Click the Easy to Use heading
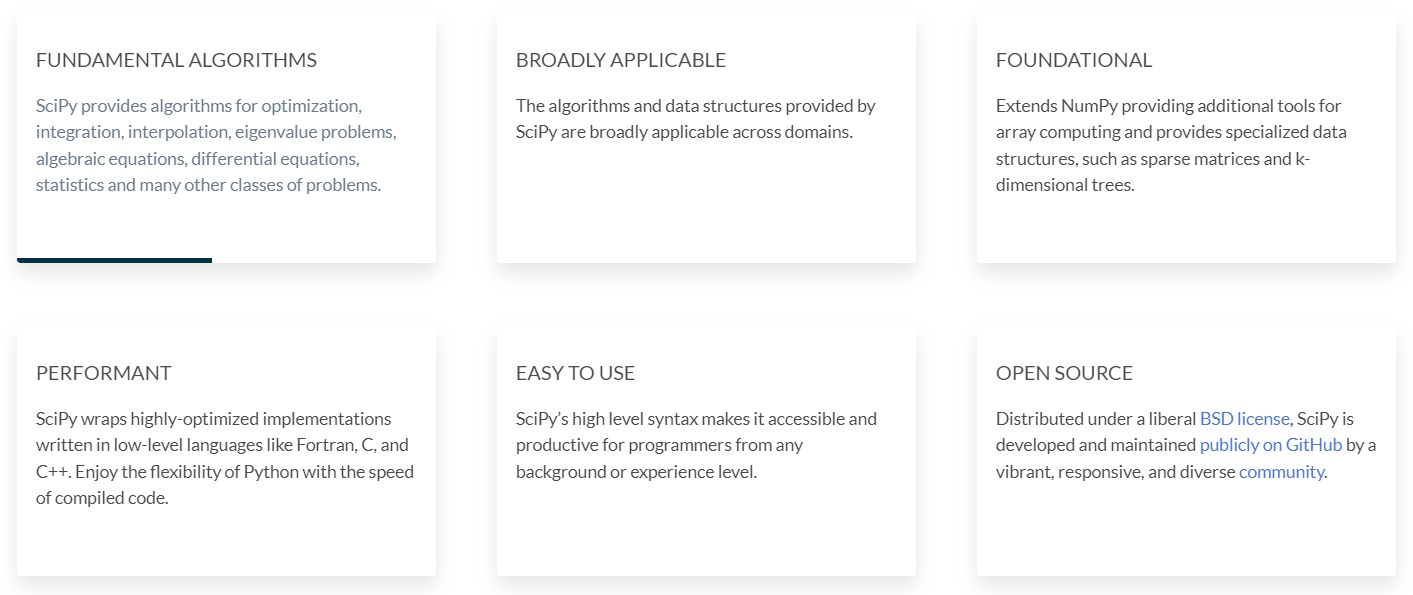 [x=574, y=373]
